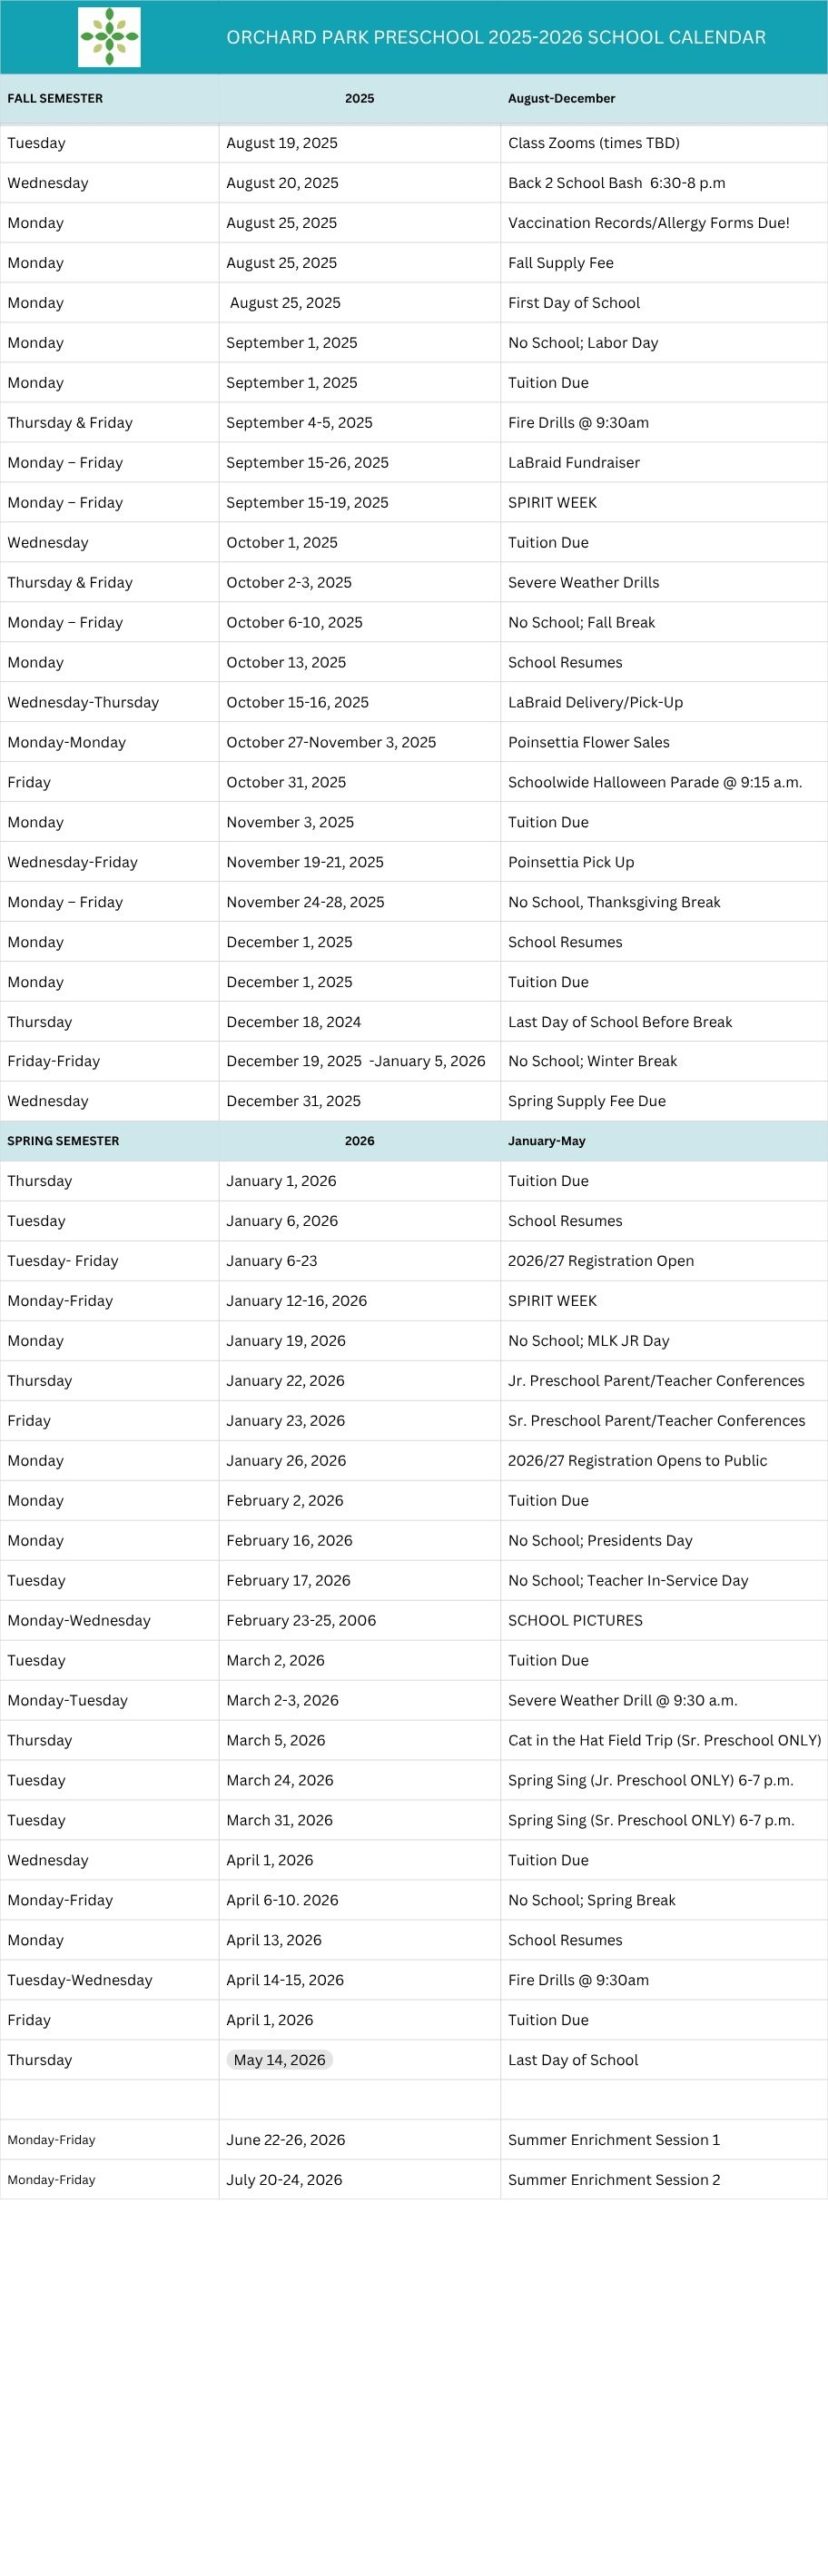Screen dimensions: 828x2560
Task: Click the Back 2 School Bash event
Action: click(616, 183)
